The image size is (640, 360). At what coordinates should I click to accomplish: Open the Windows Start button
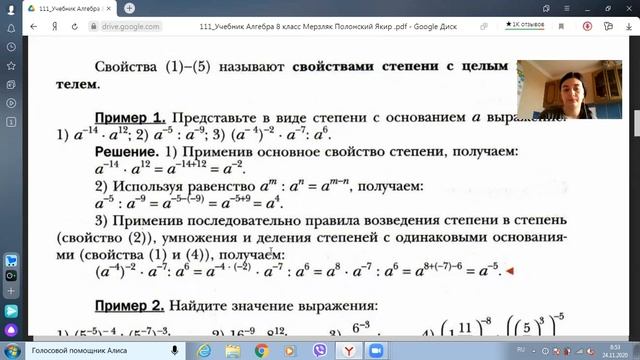point(11,351)
